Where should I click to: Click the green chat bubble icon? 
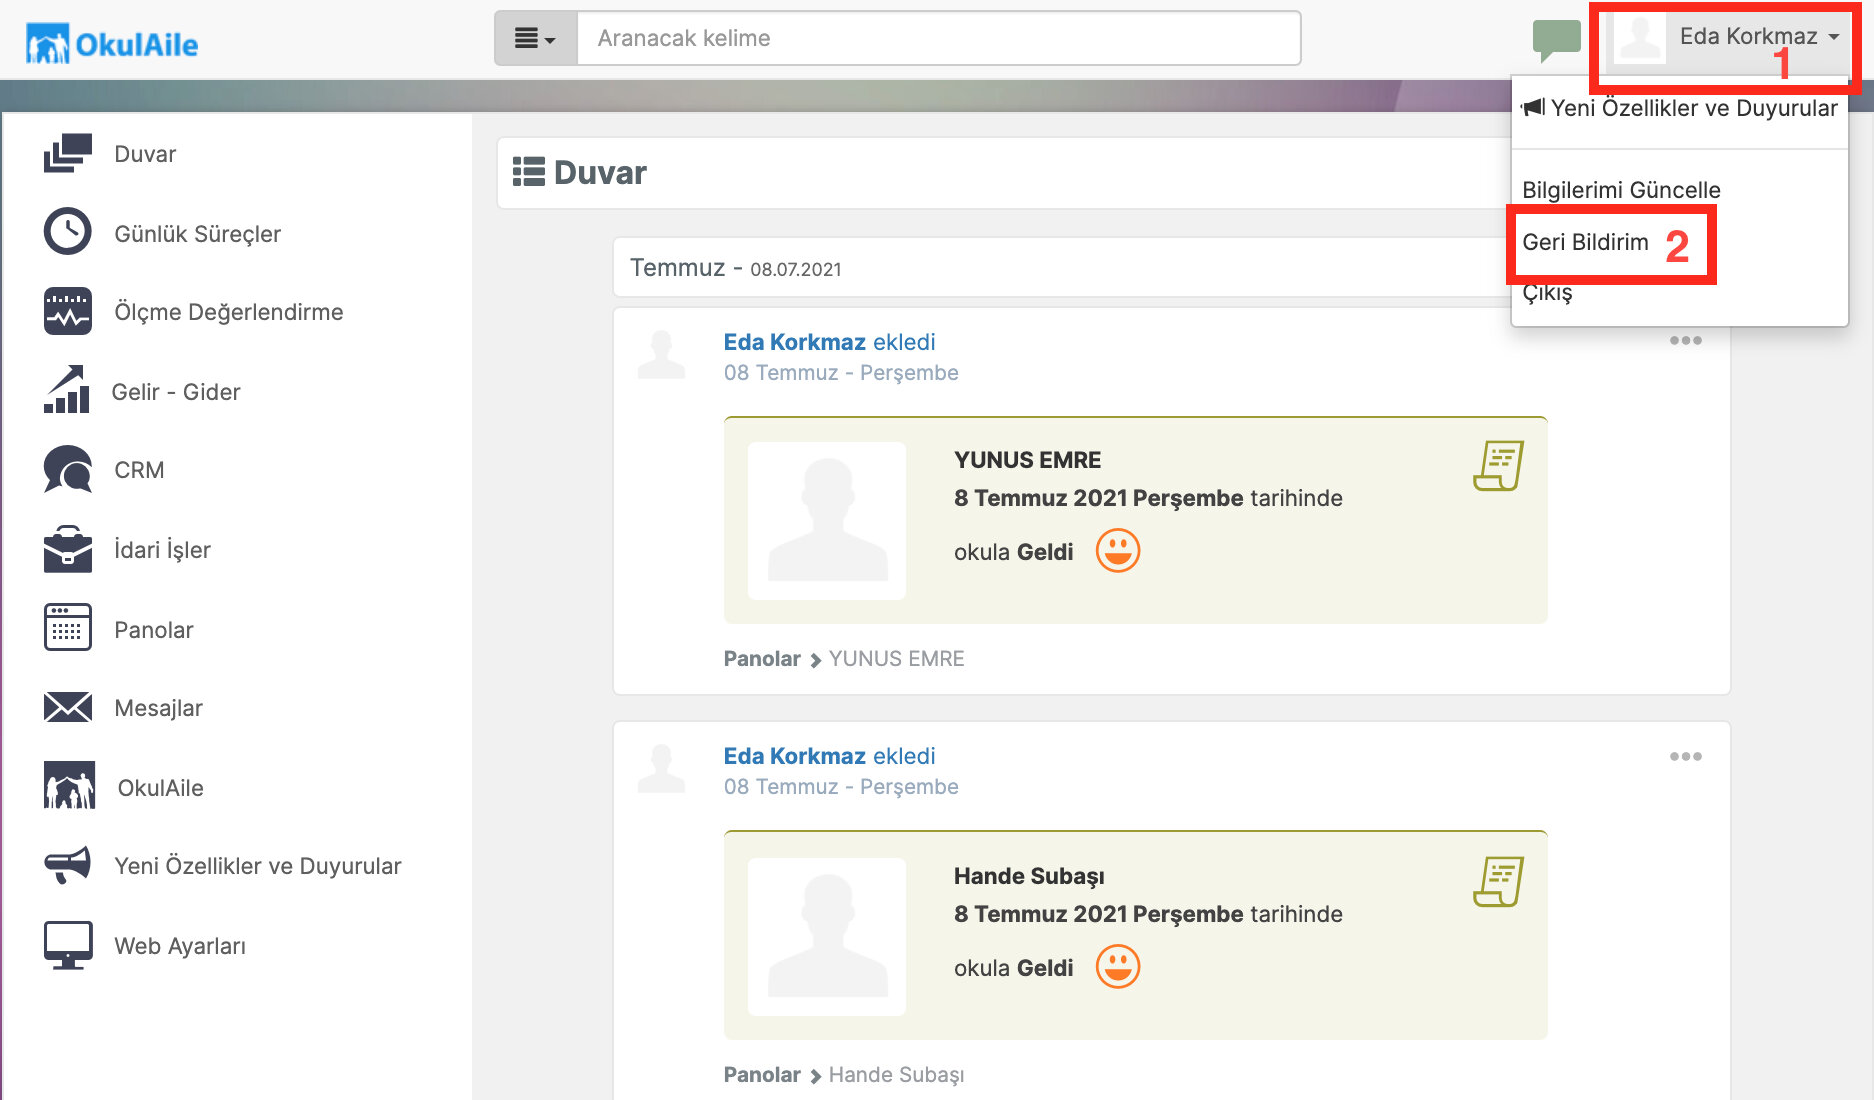point(1556,40)
